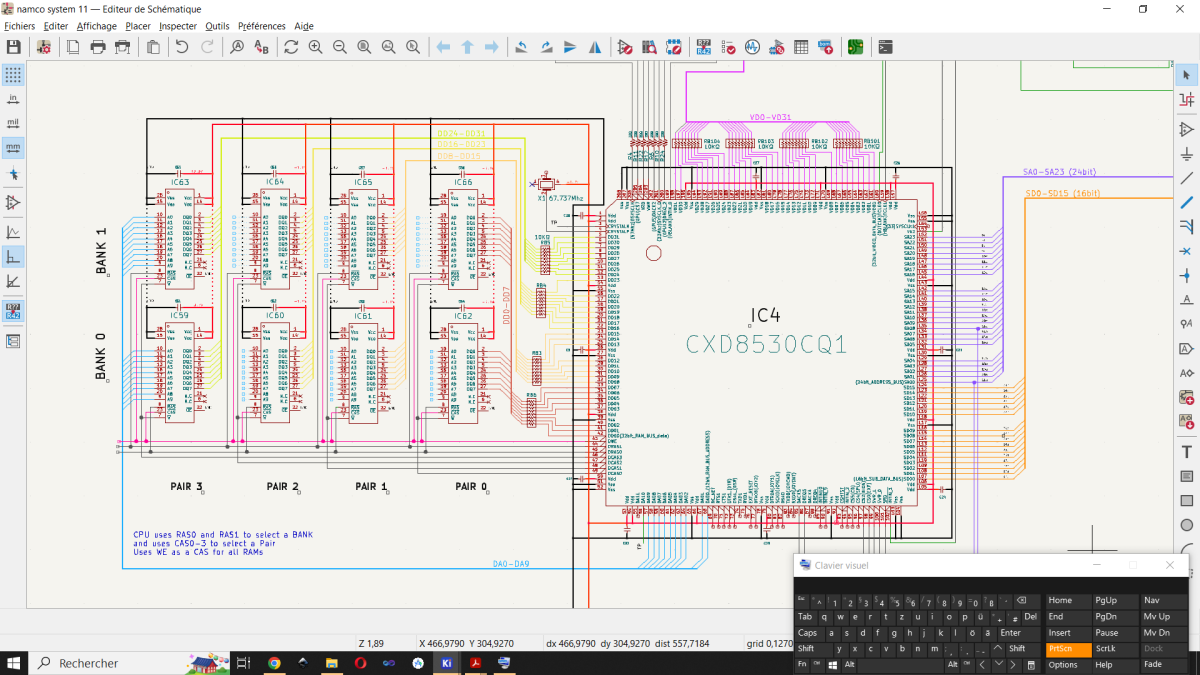Toggle hidden pins display
1200x675 pixels.
pyautogui.click(x=13, y=203)
